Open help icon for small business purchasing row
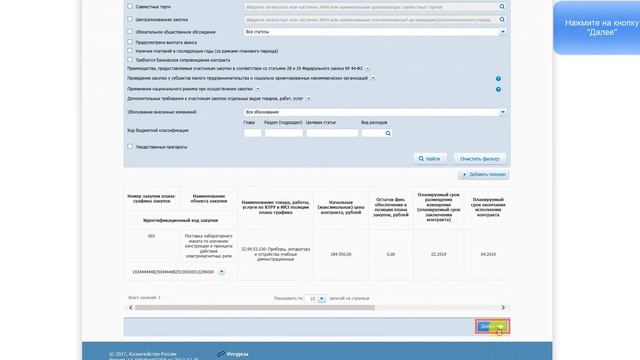640x360 pixels. [498, 78]
